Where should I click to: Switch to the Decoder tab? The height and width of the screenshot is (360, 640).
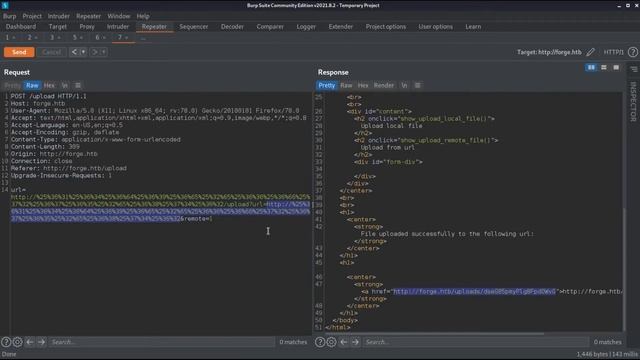tap(232, 27)
